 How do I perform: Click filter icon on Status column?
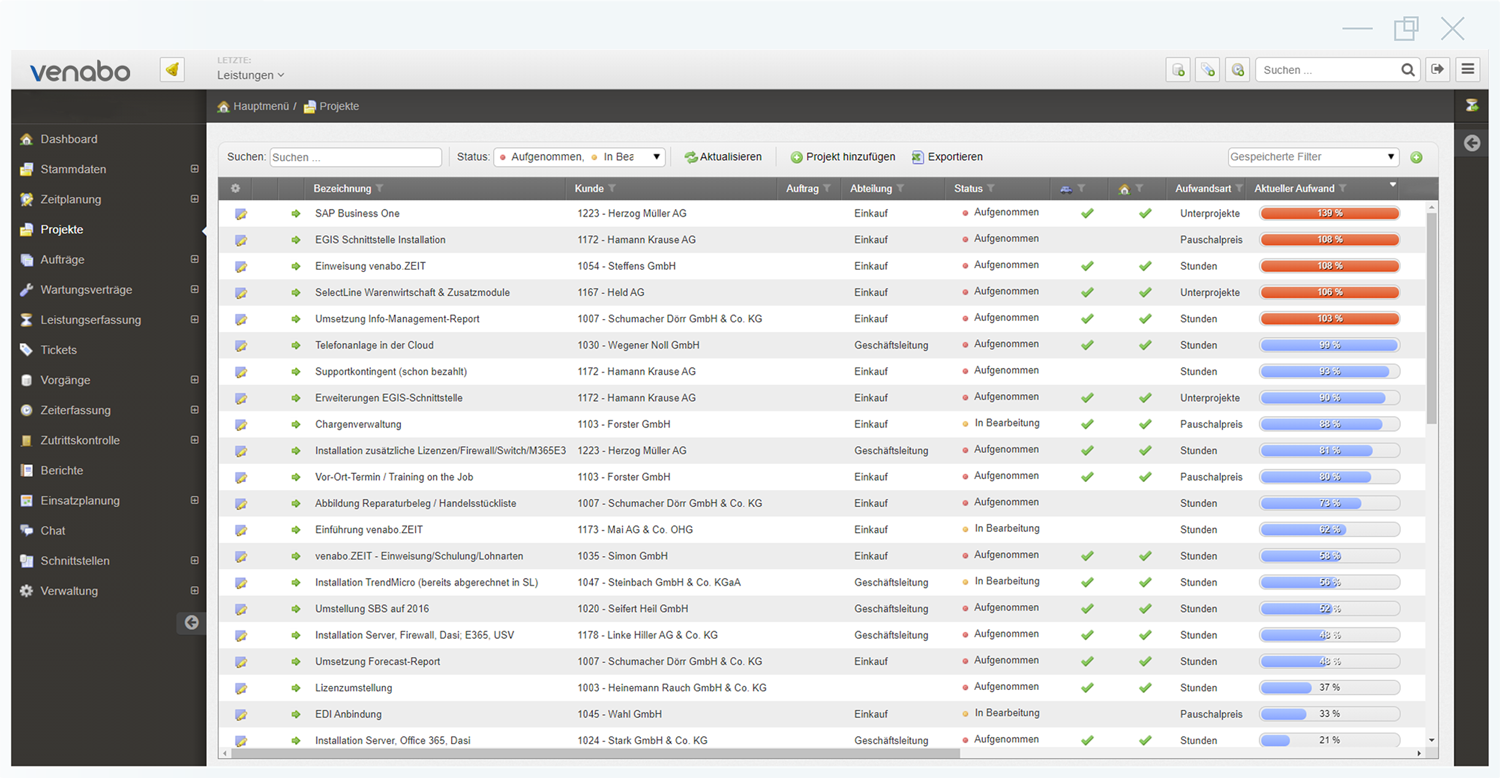[991, 189]
